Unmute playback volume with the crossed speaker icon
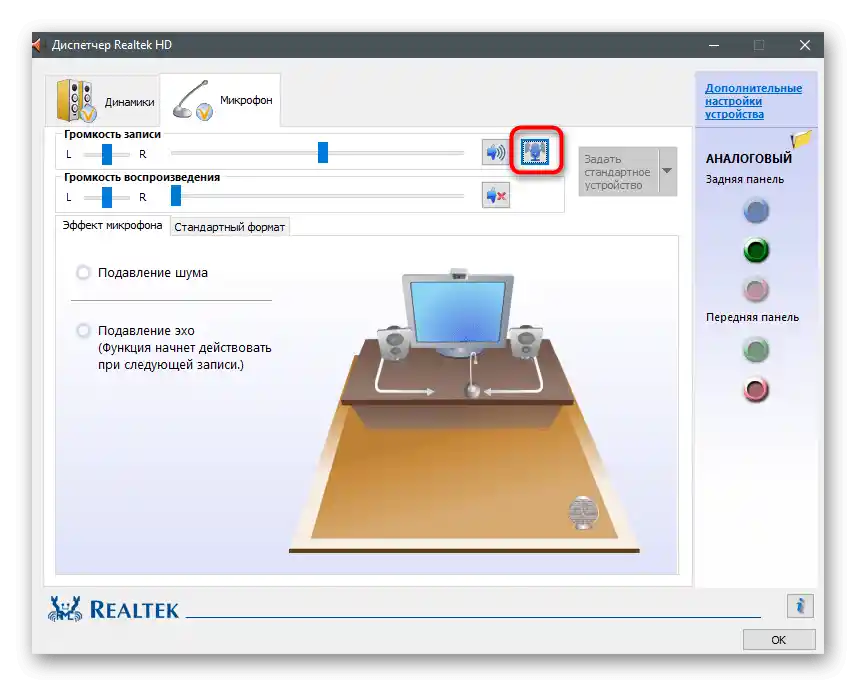856x686 pixels. [496, 195]
